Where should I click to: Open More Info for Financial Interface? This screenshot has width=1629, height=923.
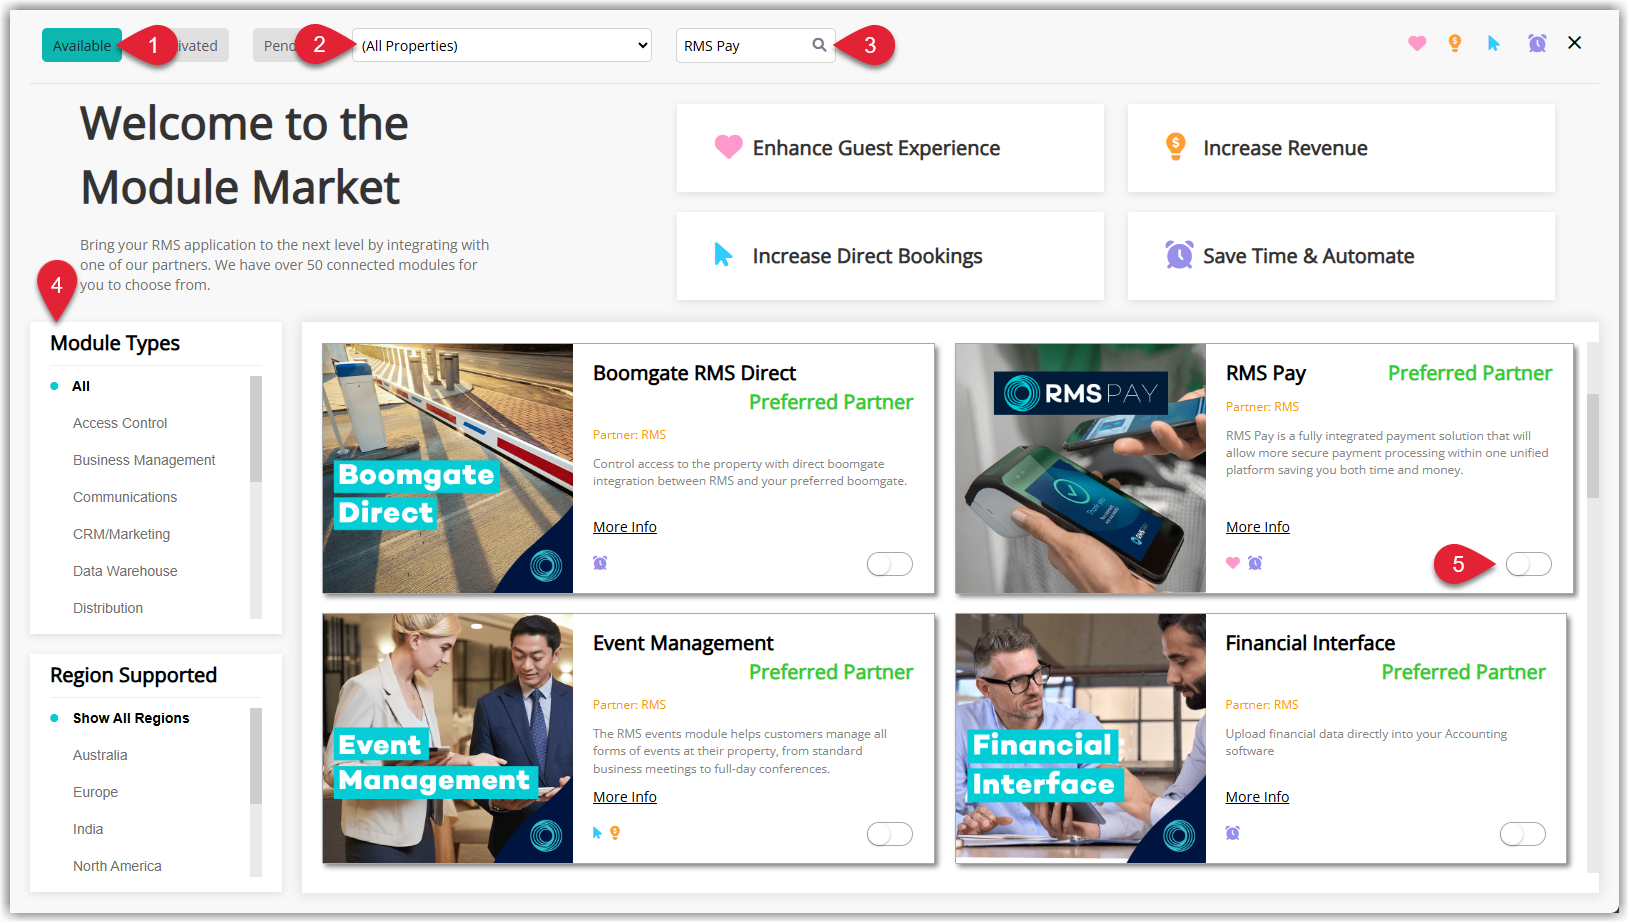tap(1258, 797)
